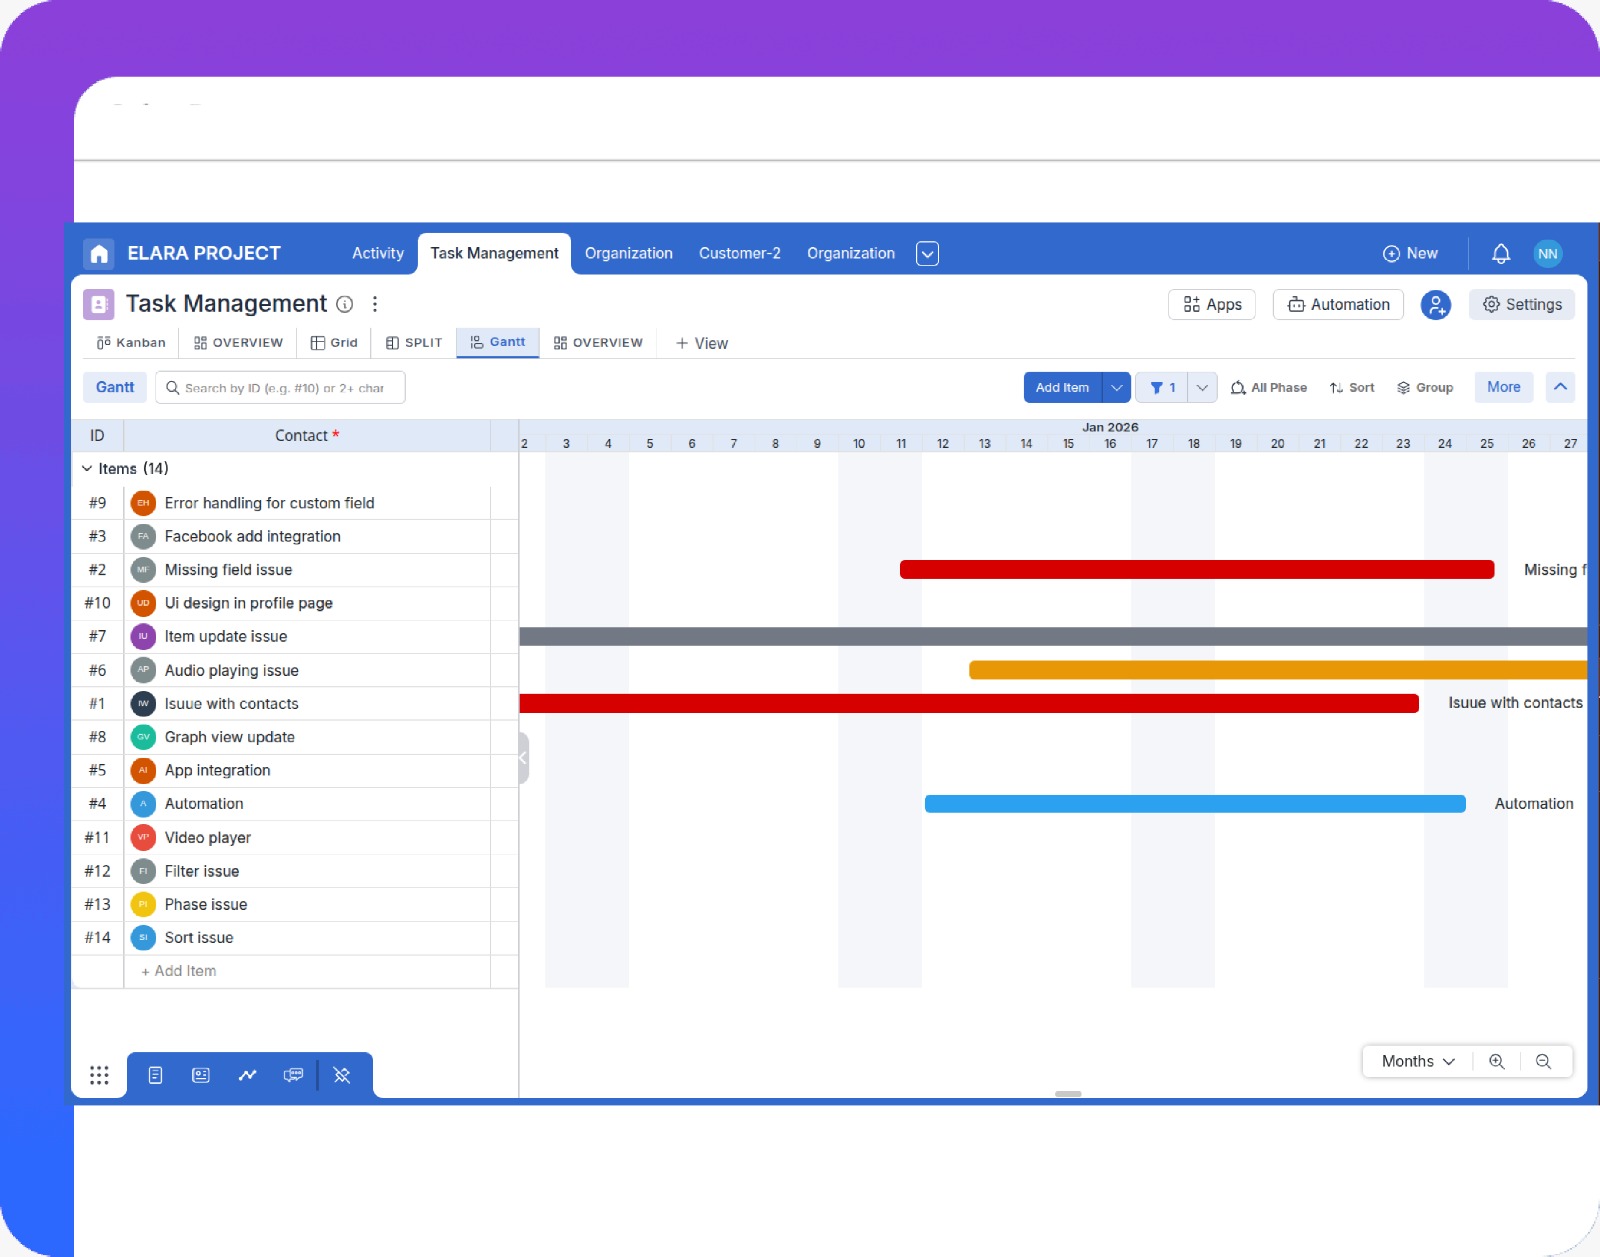The image size is (1600, 1257).
Task: Switch to the Kanban view tab
Action: click(x=129, y=342)
